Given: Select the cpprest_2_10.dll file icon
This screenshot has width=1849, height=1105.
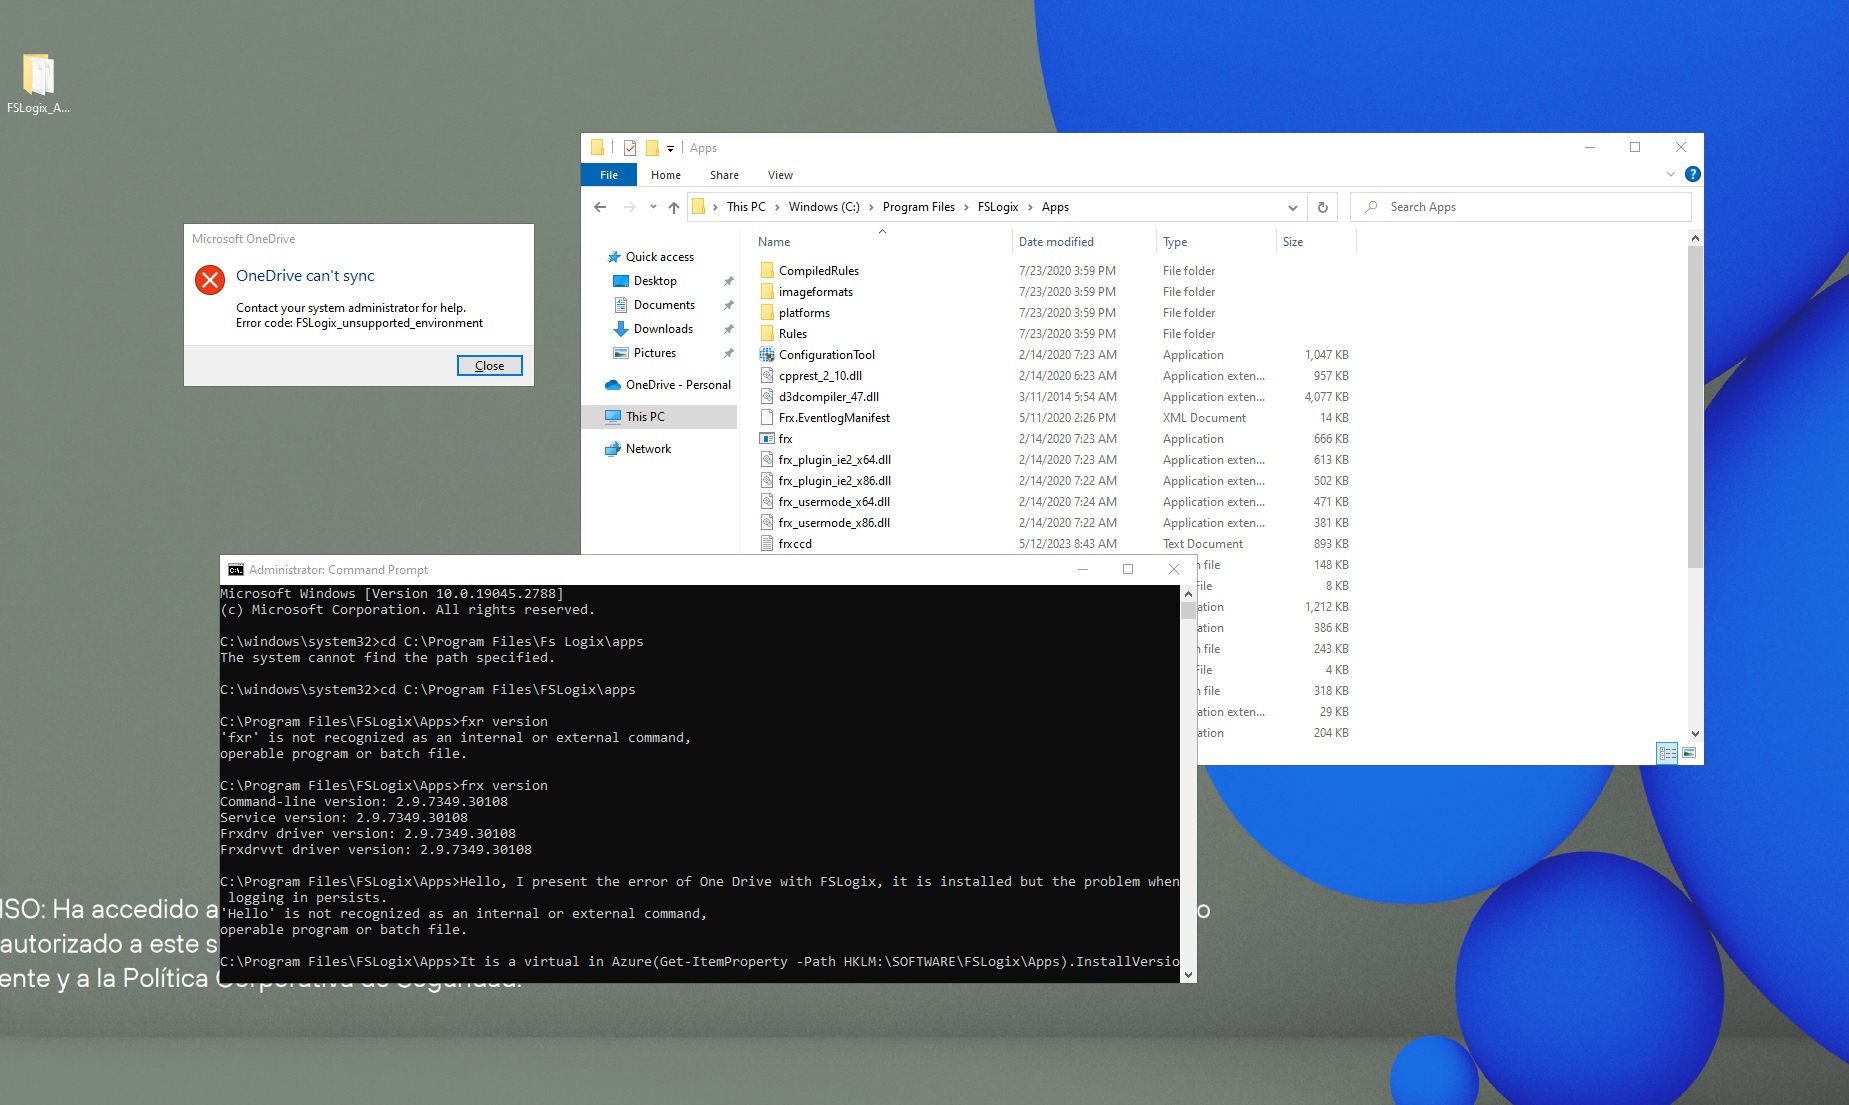Looking at the screenshot, I should click(x=767, y=376).
